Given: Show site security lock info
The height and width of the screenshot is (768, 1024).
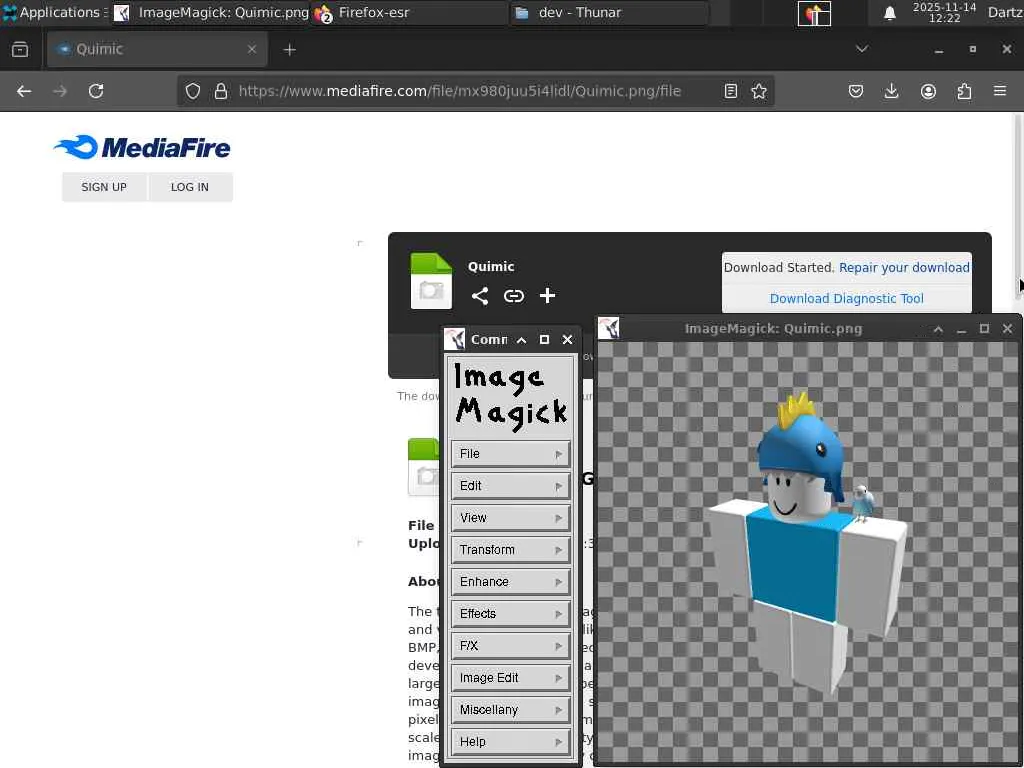Looking at the screenshot, I should pyautogui.click(x=221, y=91).
